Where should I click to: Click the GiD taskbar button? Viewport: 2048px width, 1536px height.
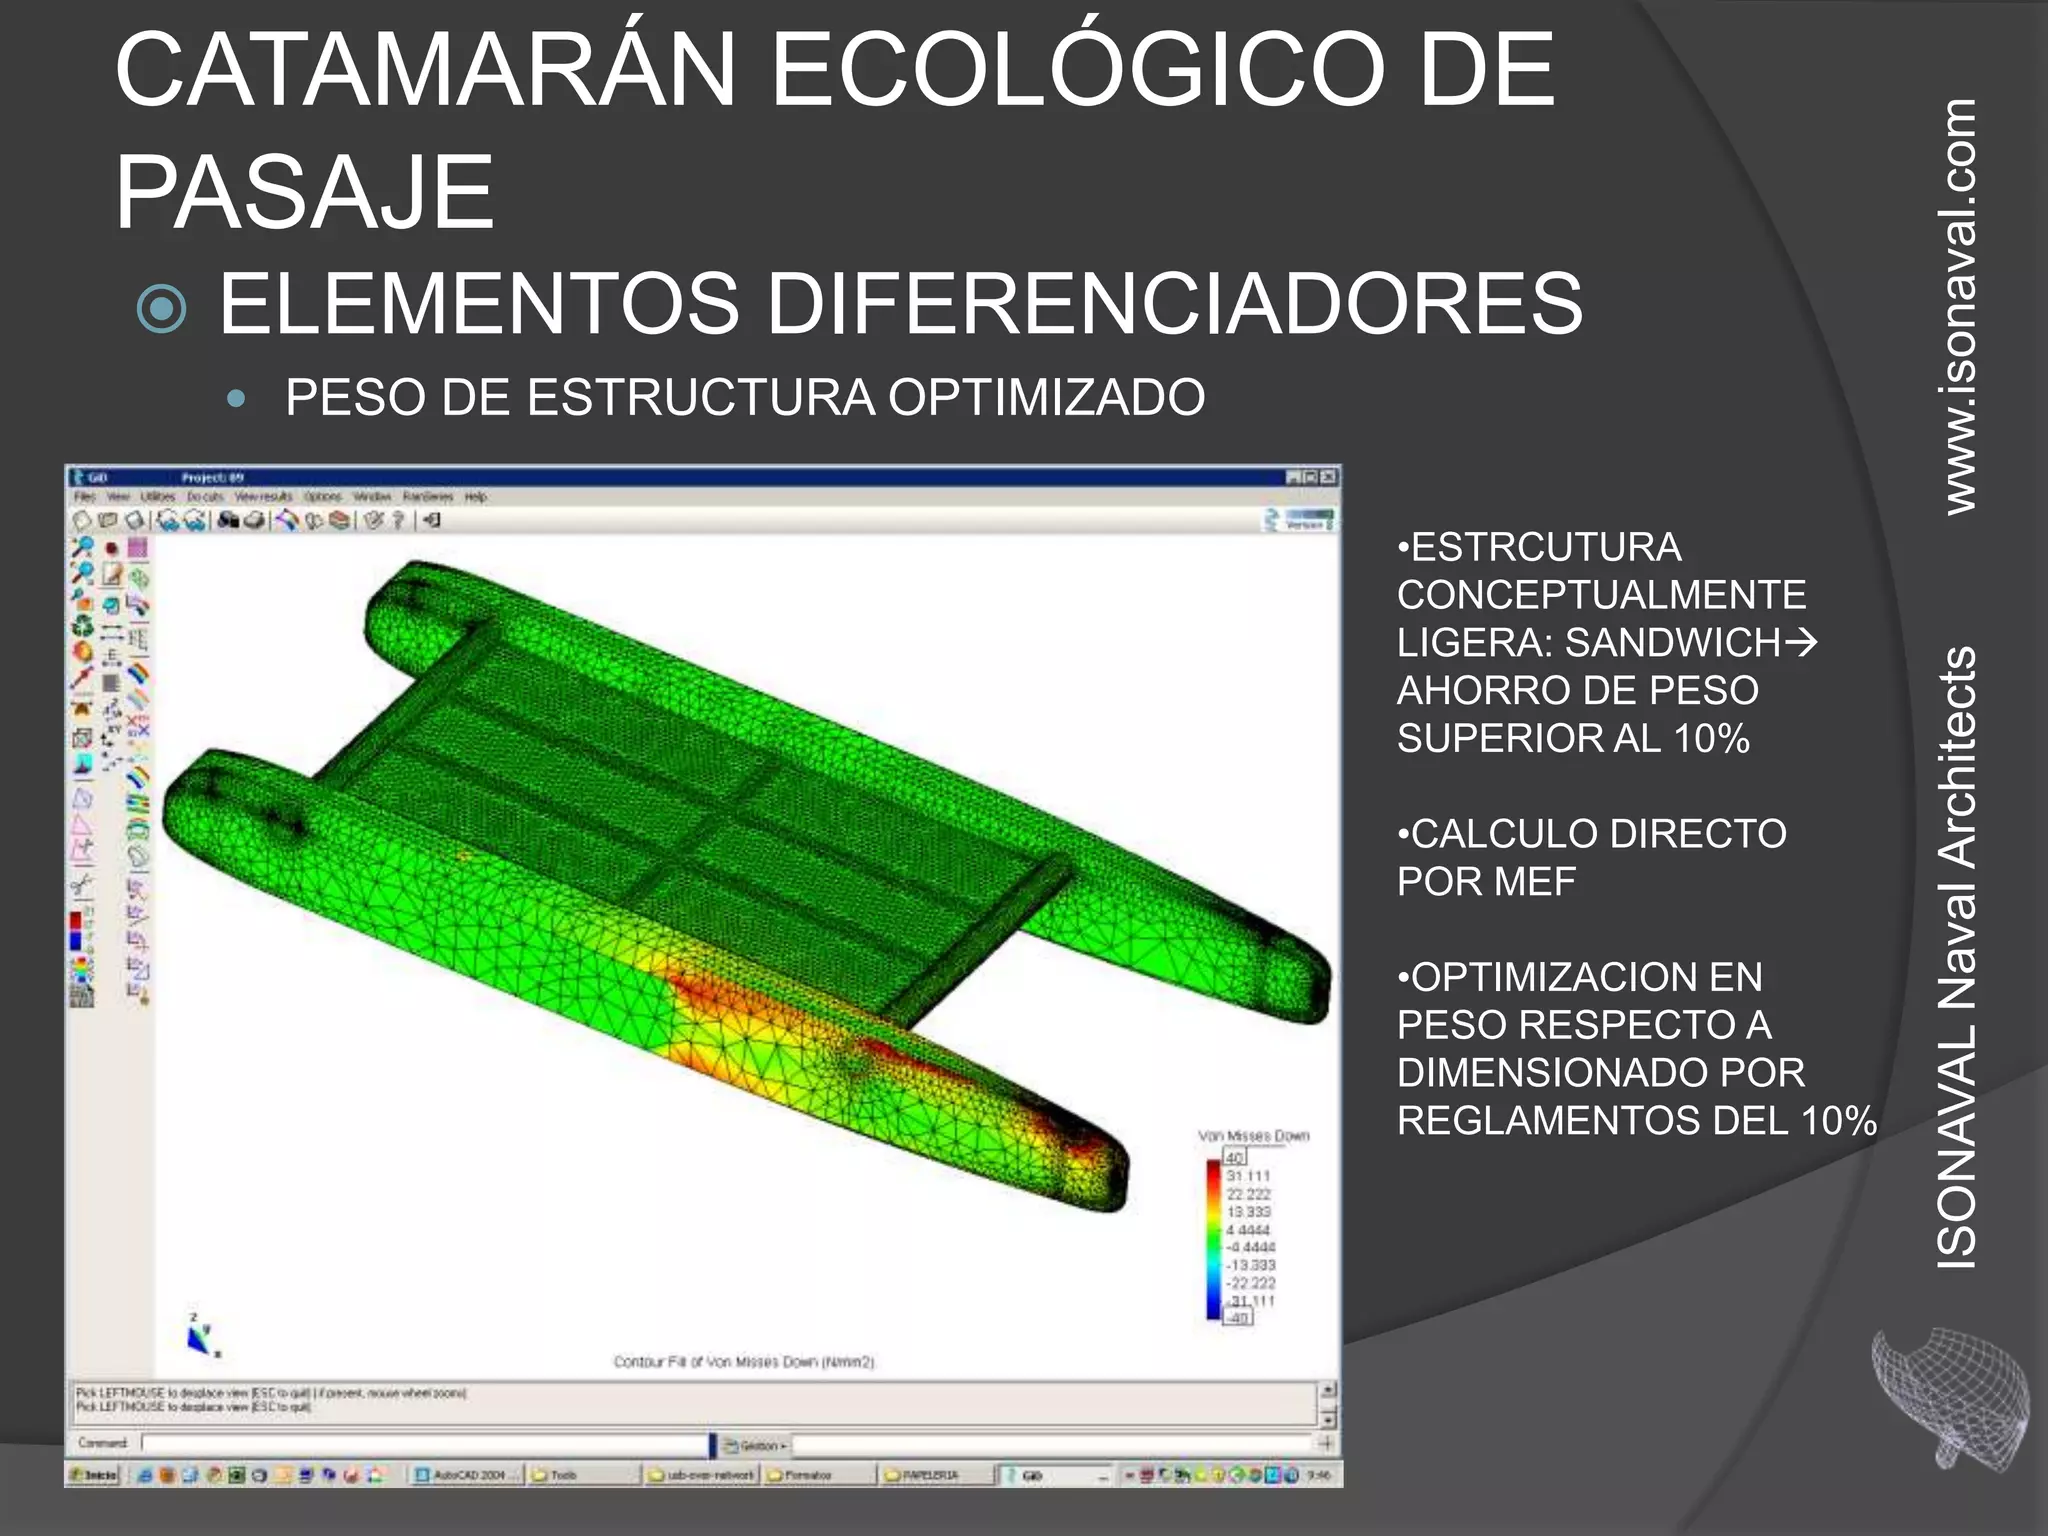coord(1057,1475)
